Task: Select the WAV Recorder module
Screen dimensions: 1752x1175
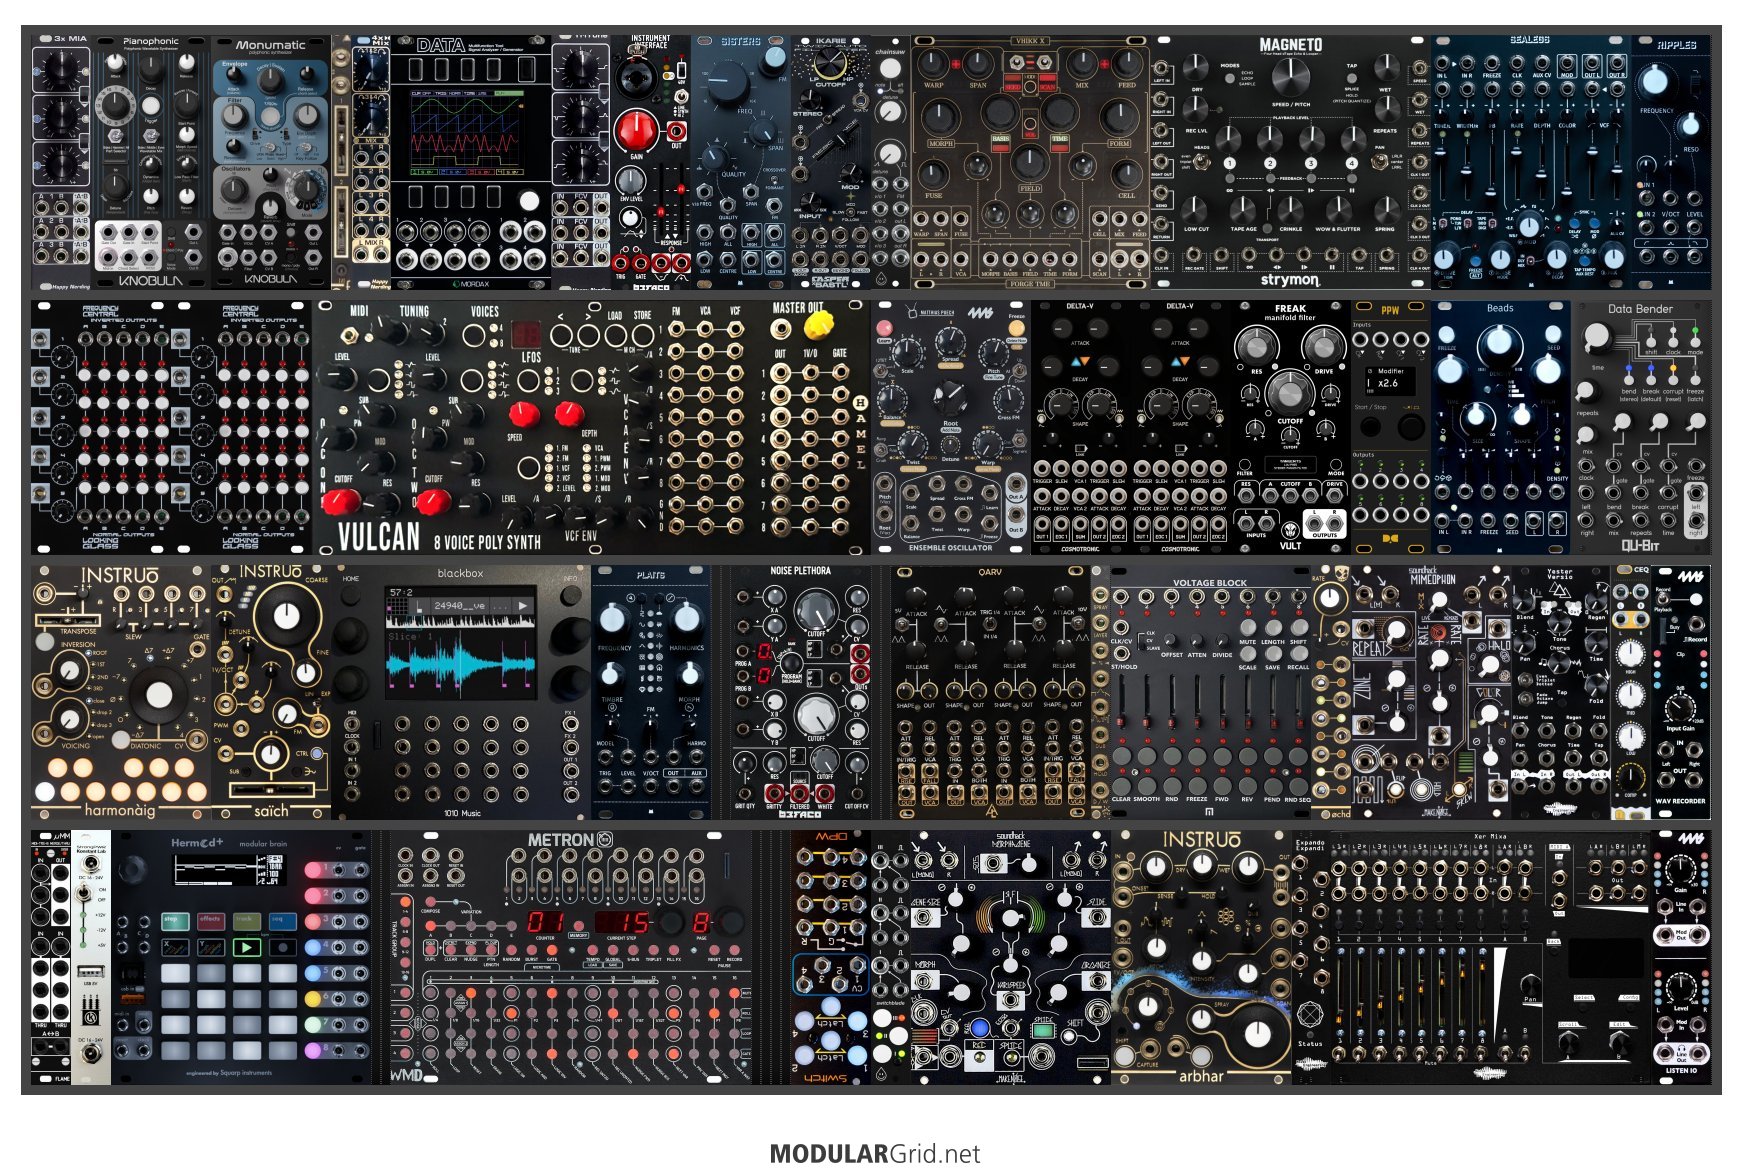Action: 1681,693
